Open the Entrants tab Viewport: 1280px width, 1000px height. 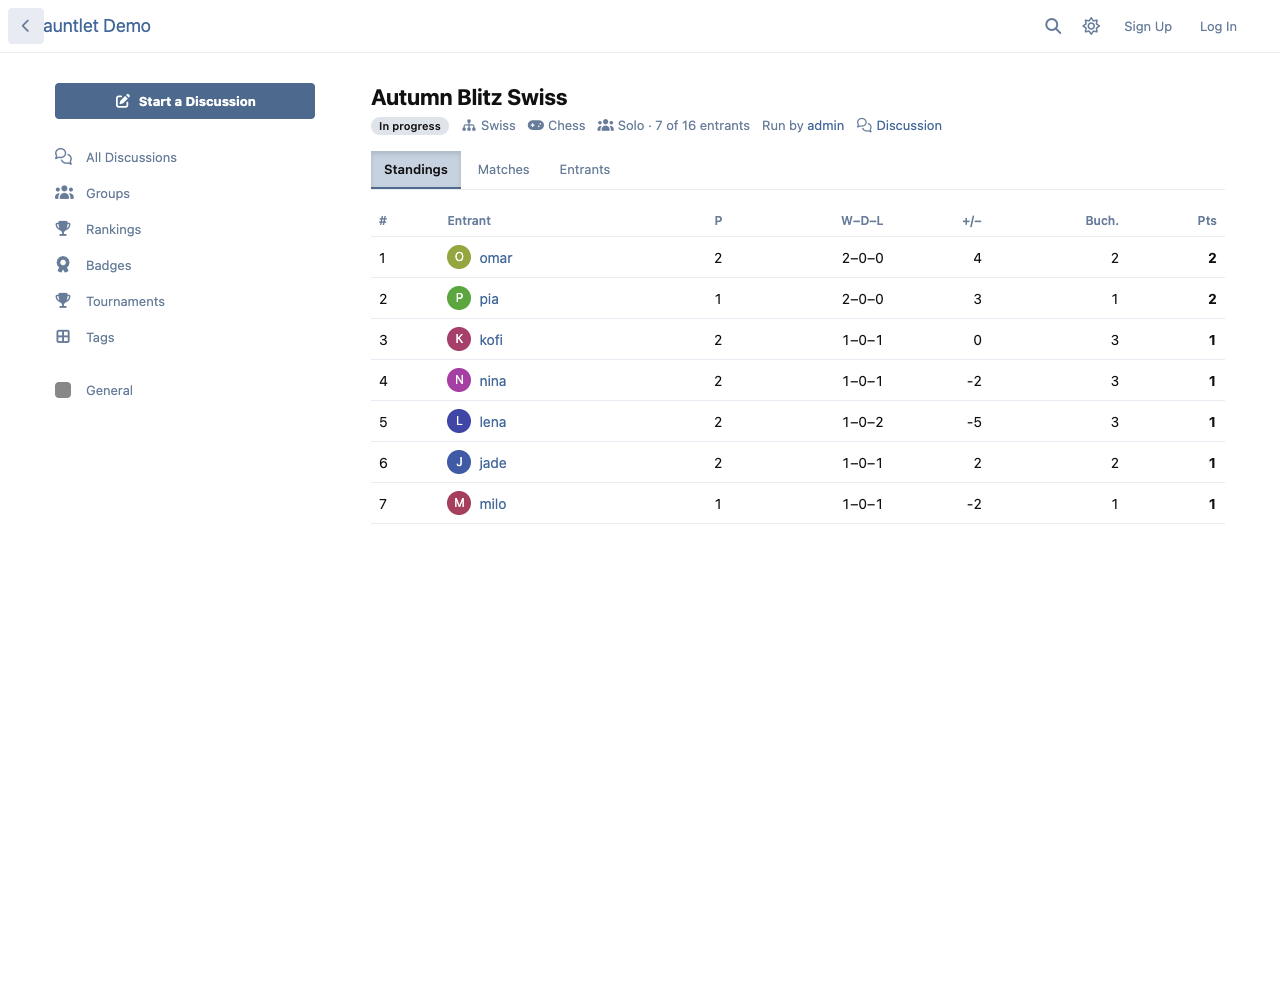pyautogui.click(x=585, y=170)
